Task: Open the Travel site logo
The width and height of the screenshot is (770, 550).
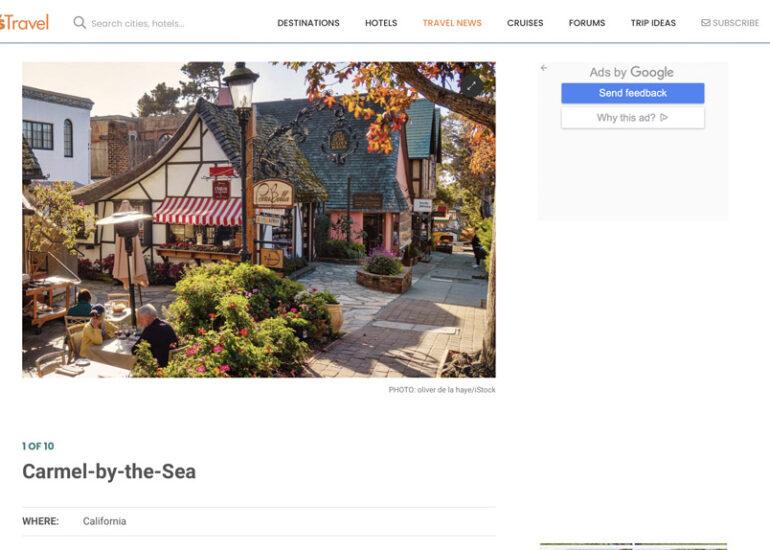Action: (x=24, y=23)
